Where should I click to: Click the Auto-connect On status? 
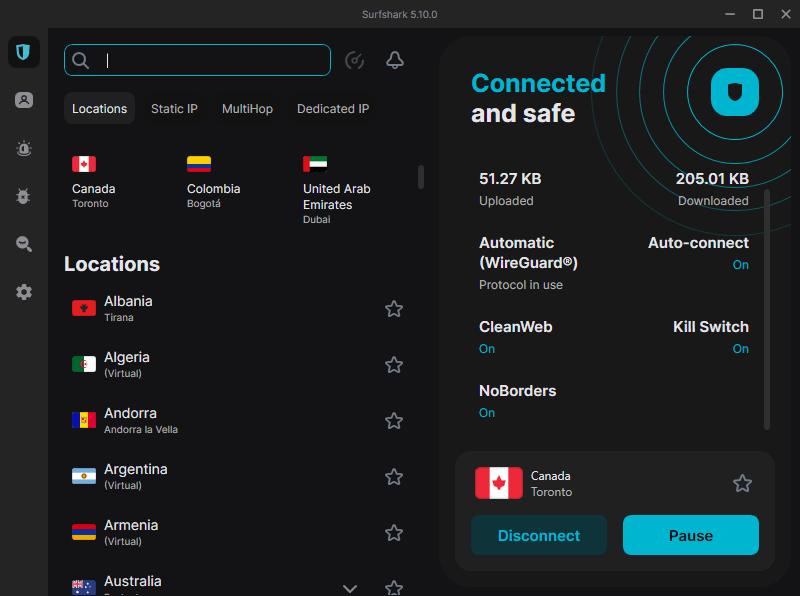click(x=740, y=265)
